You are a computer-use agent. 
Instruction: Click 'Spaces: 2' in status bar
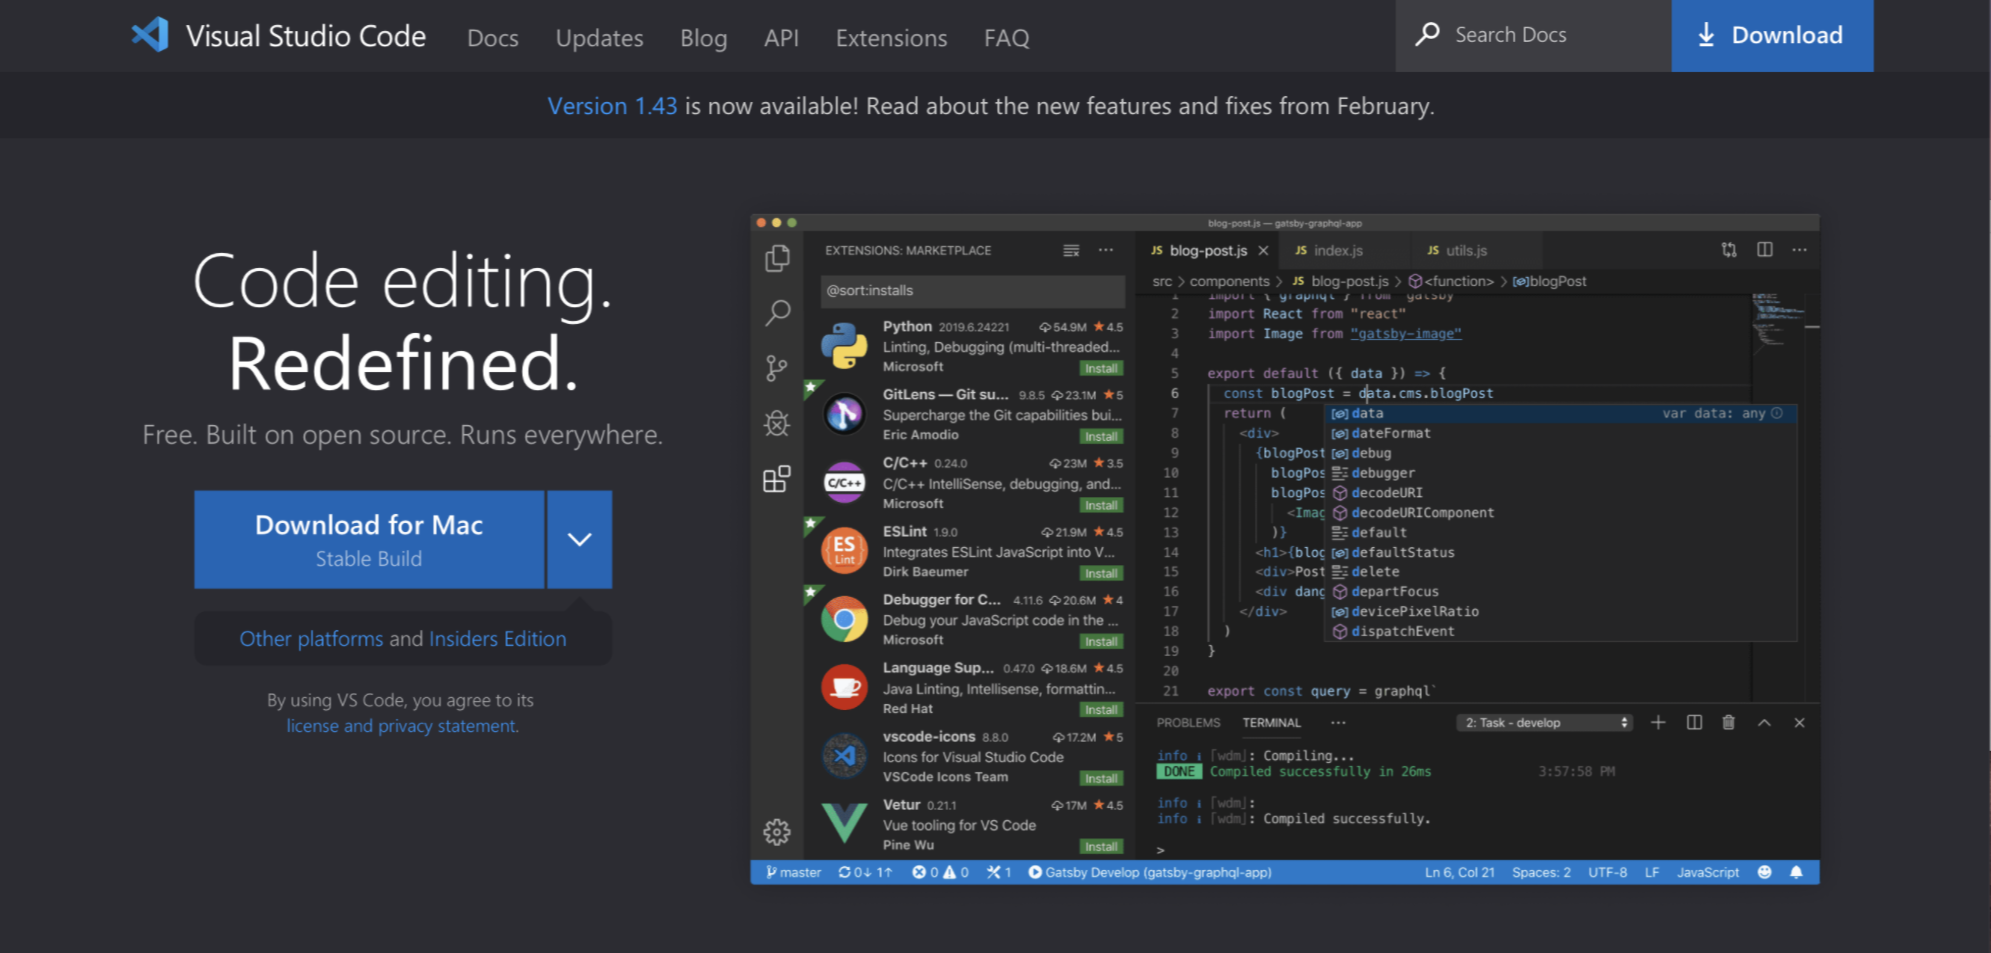point(1541,872)
